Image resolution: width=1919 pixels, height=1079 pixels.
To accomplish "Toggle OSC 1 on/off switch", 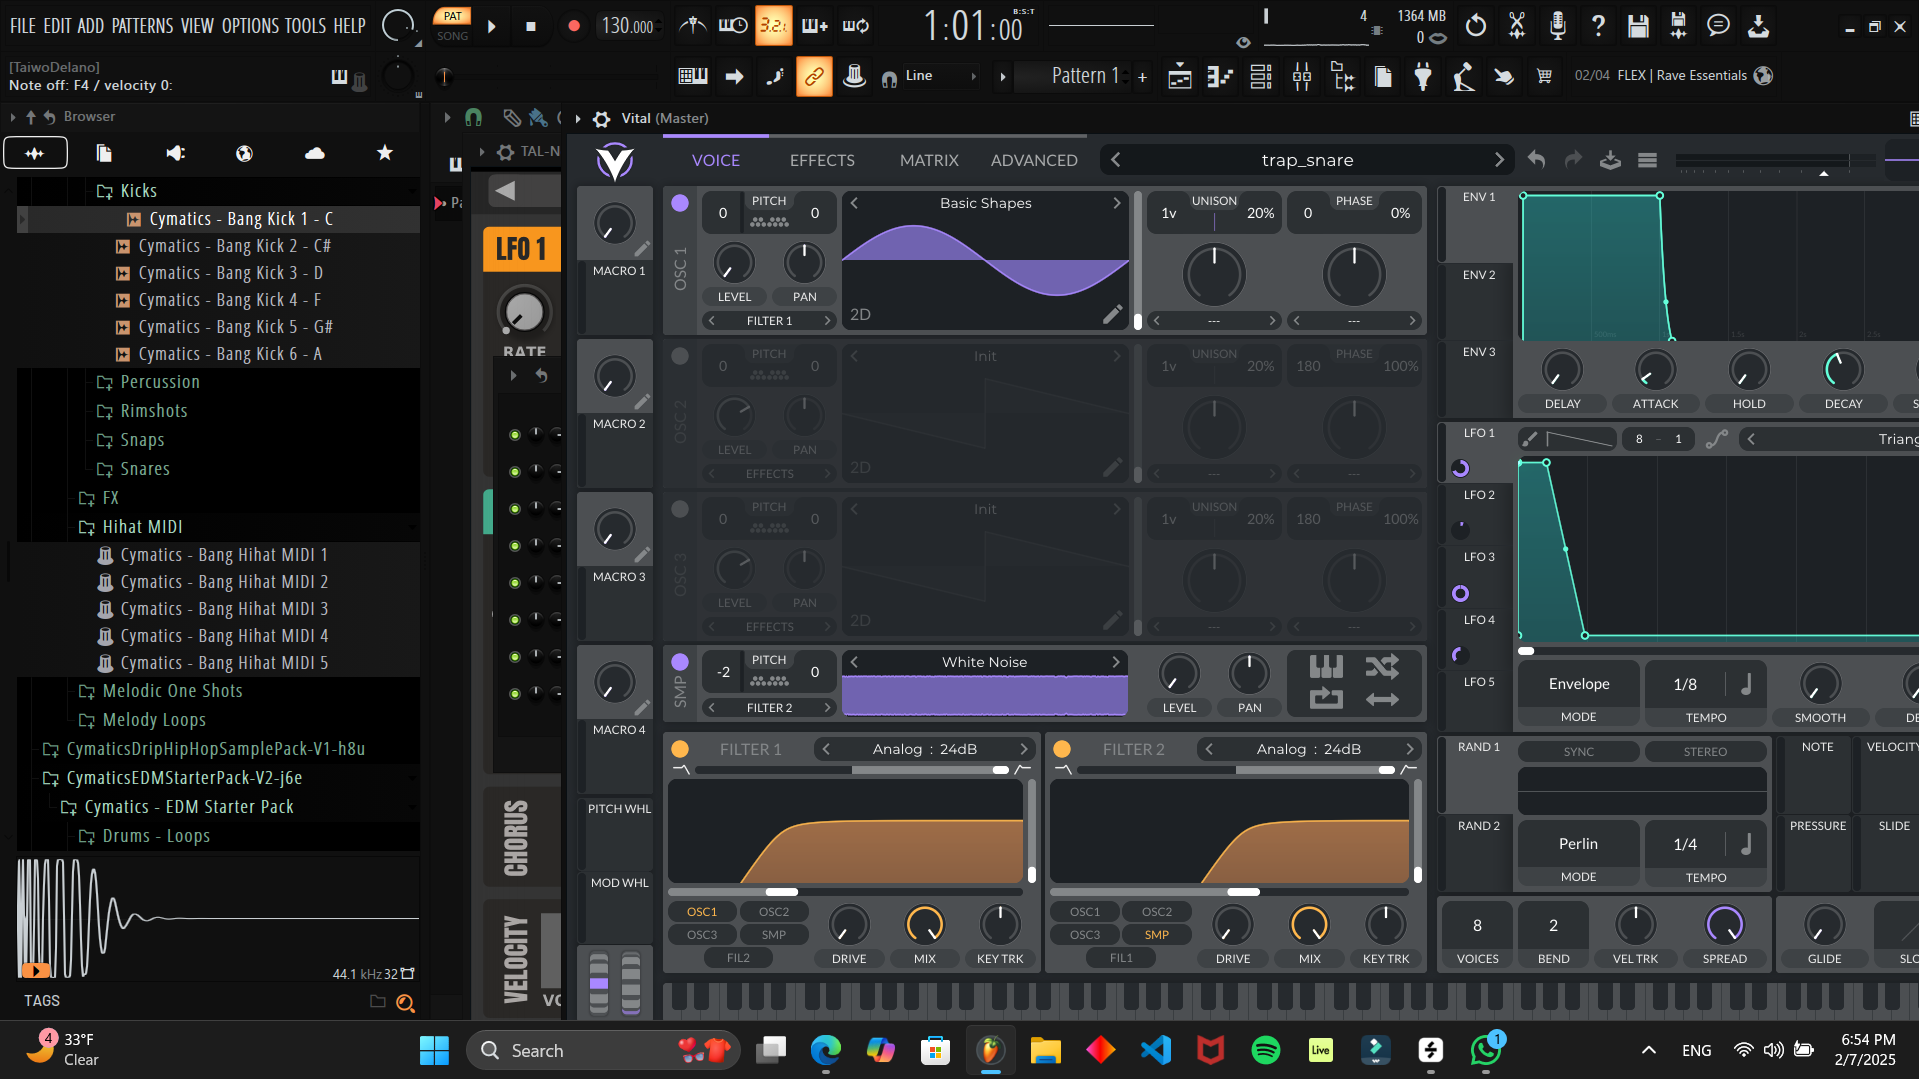I will coord(680,203).
